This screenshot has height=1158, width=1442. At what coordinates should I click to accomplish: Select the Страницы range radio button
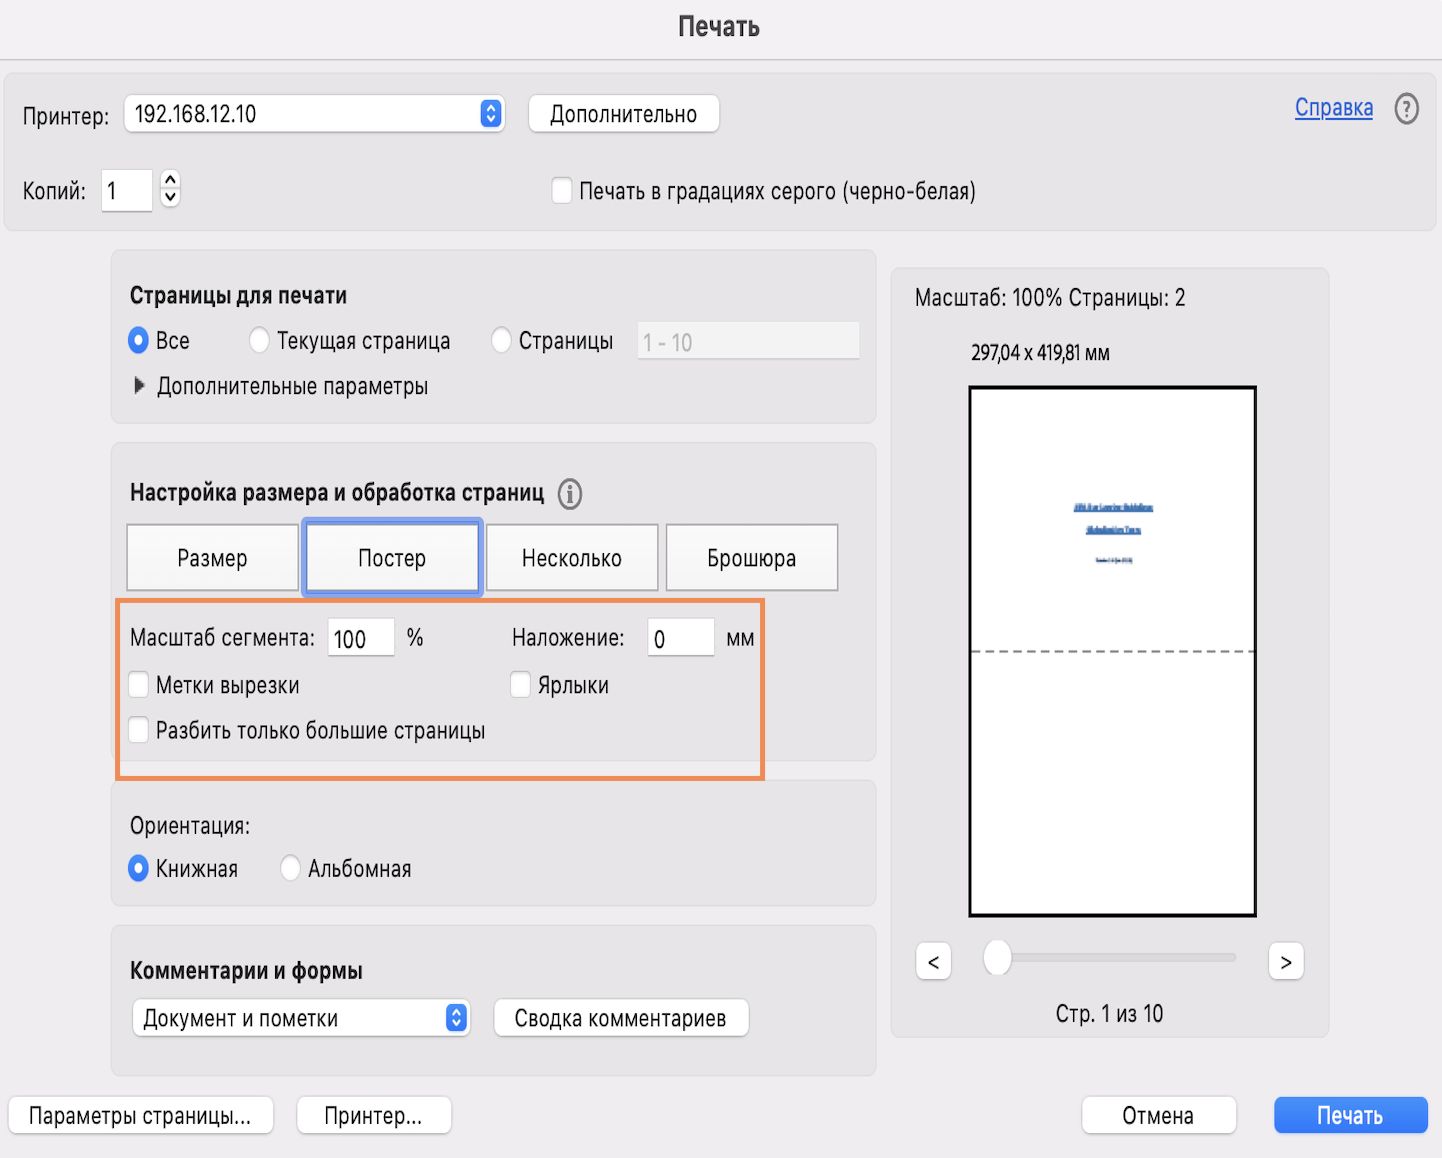501,341
